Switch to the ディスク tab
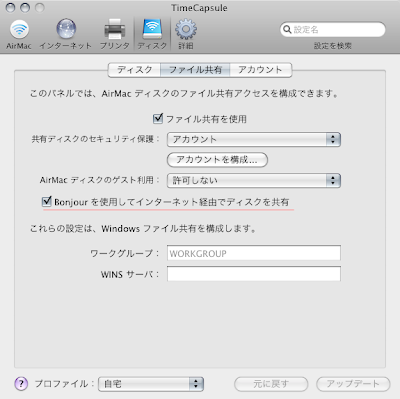This screenshot has width=400, height=399. pyautogui.click(x=134, y=70)
